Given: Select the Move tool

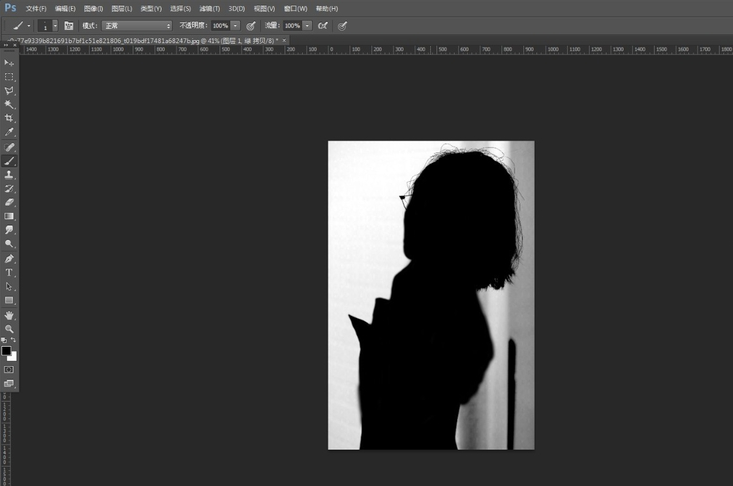Looking at the screenshot, I should pyautogui.click(x=10, y=62).
